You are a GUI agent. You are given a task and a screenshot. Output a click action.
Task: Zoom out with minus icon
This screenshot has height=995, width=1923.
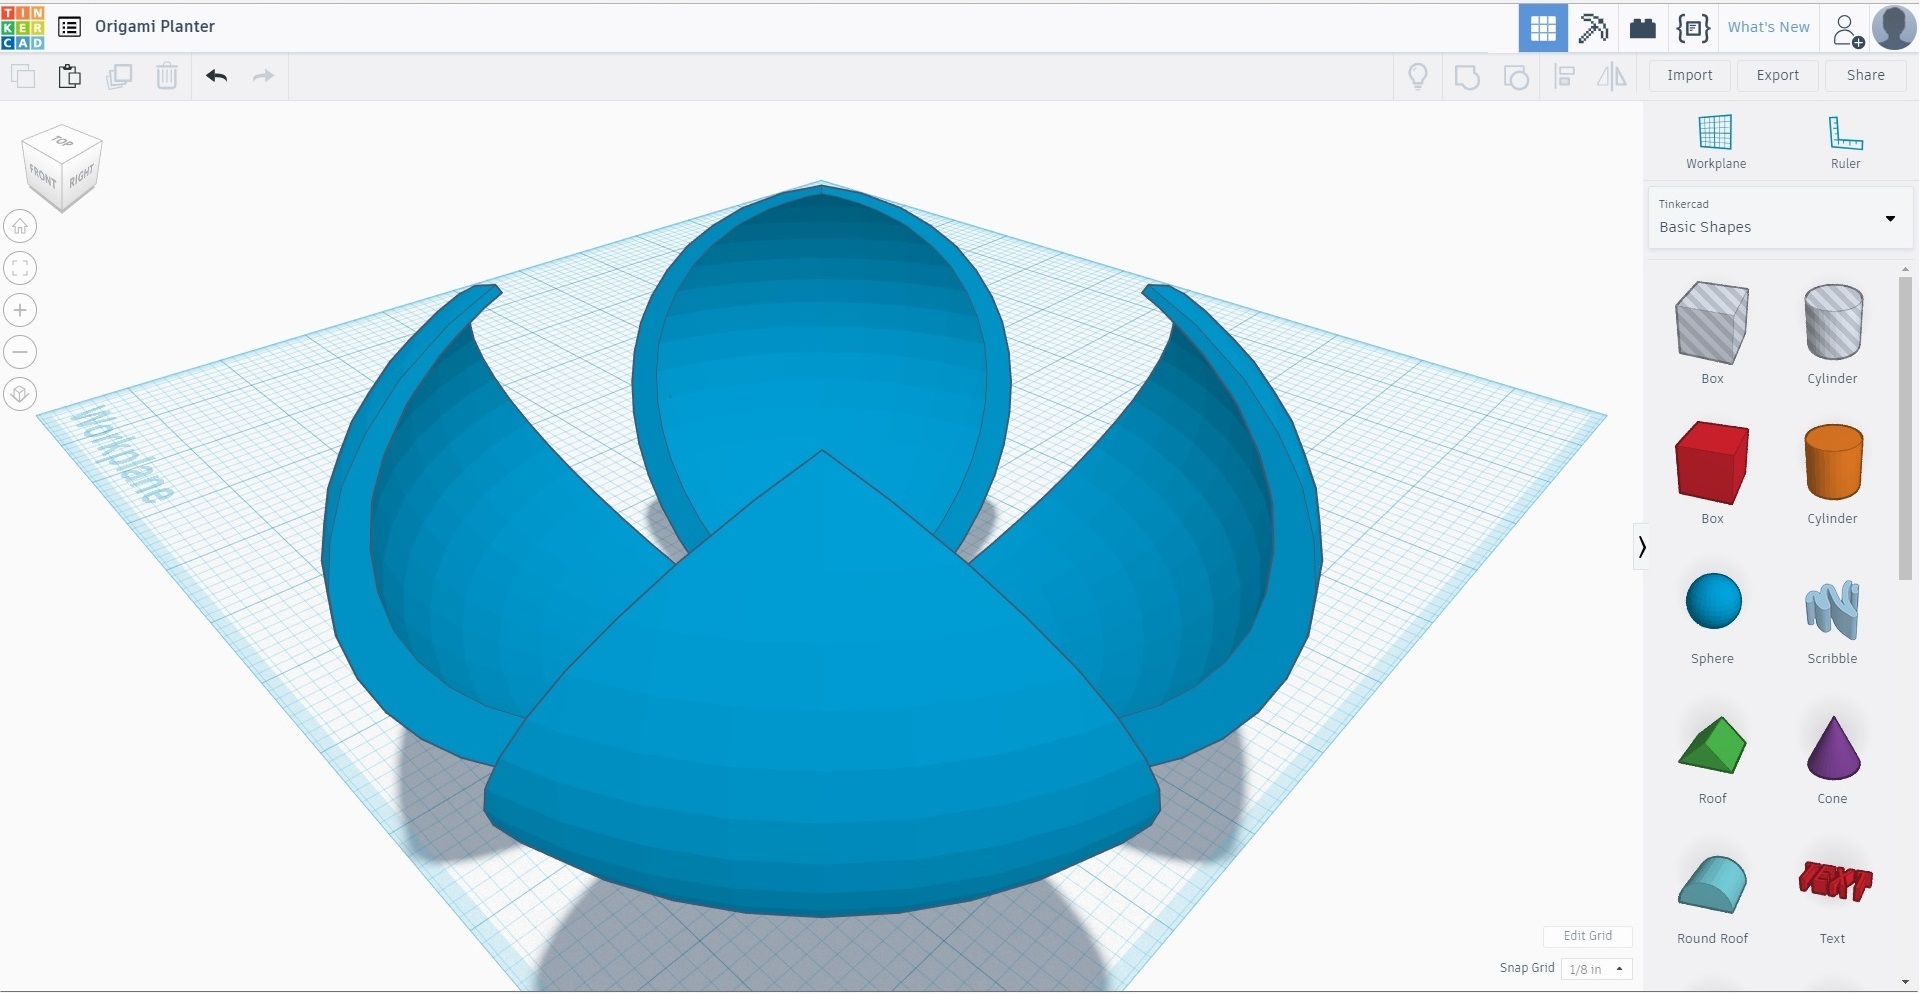20,353
